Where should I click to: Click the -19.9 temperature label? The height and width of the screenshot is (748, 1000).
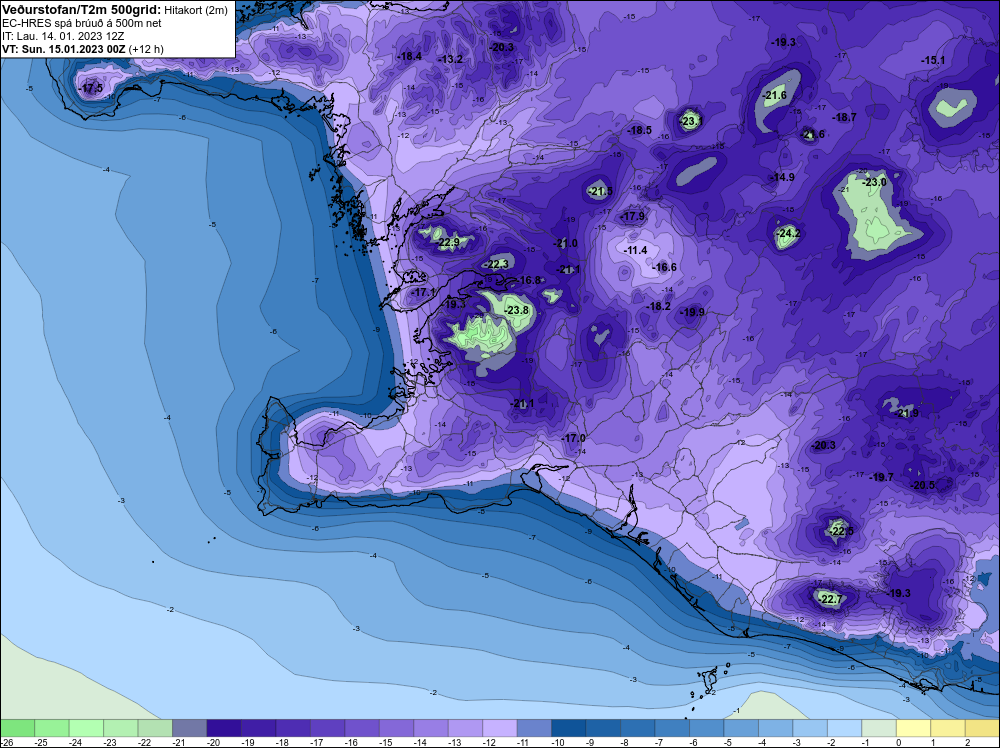693,312
